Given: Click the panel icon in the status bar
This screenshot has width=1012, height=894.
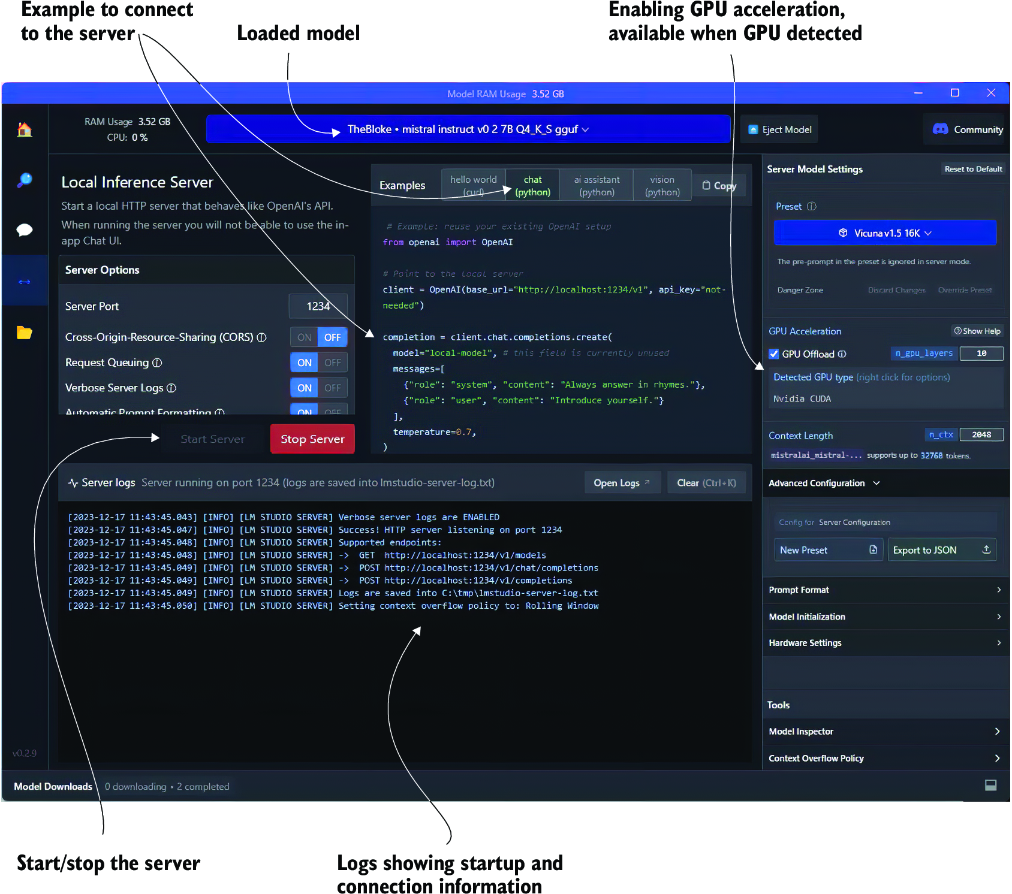Looking at the screenshot, I should coord(991,786).
